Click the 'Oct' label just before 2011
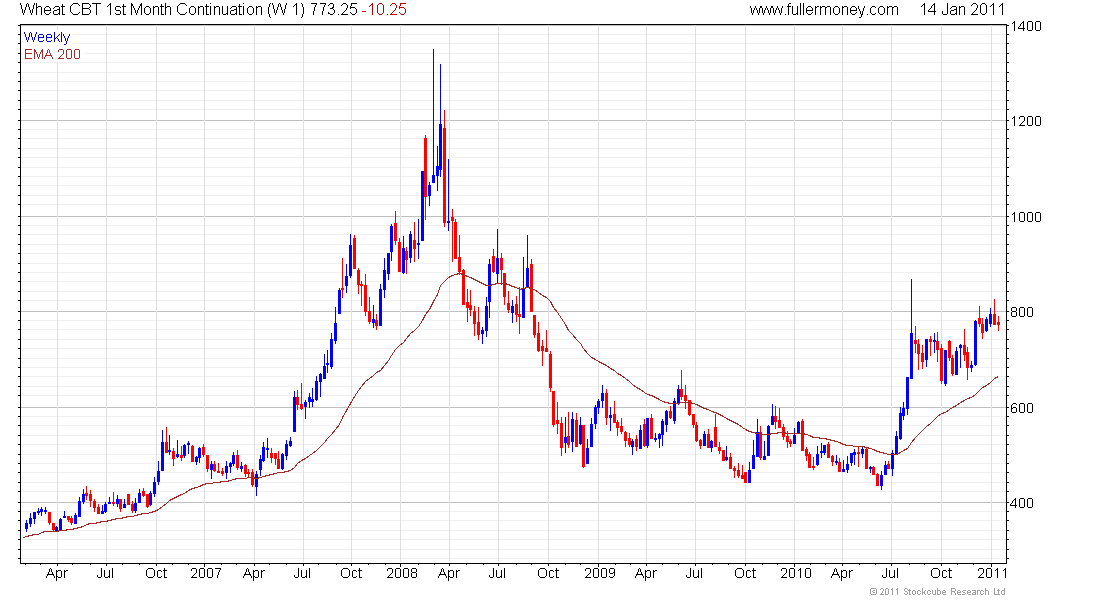This screenshot has height=600, width=1100. tap(941, 573)
